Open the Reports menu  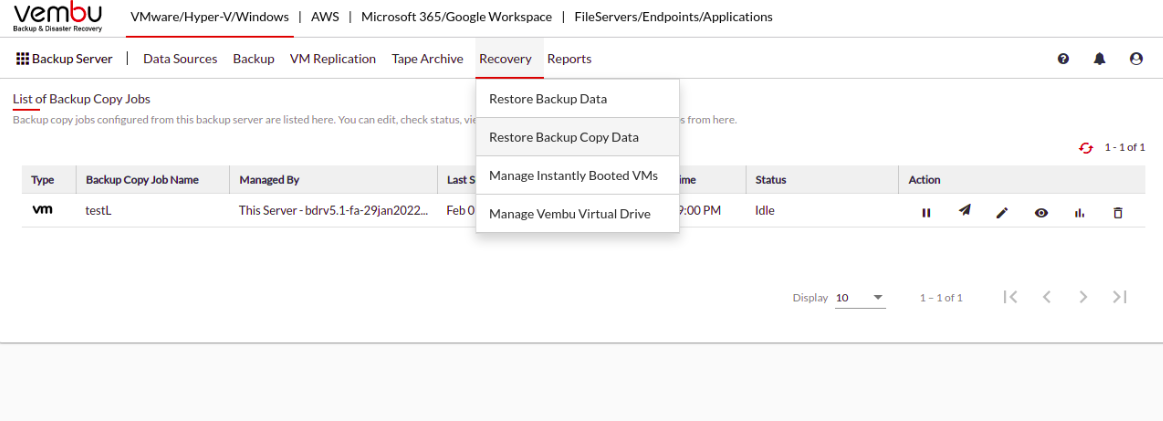[570, 59]
